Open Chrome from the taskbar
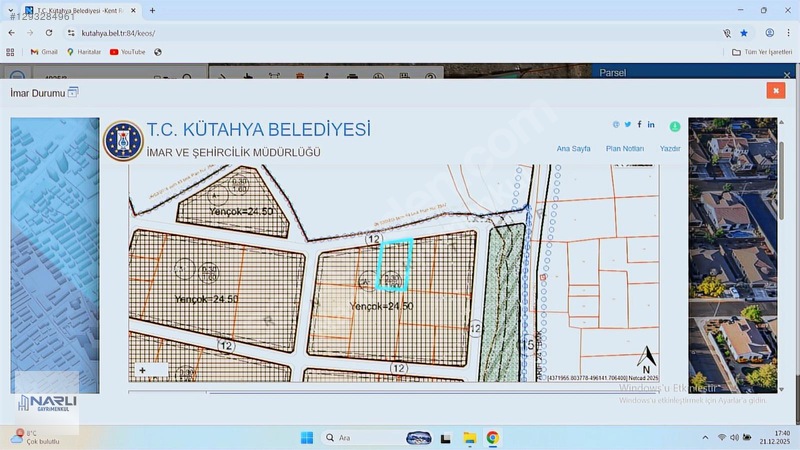Image resolution: width=800 pixels, height=450 pixels. point(492,438)
